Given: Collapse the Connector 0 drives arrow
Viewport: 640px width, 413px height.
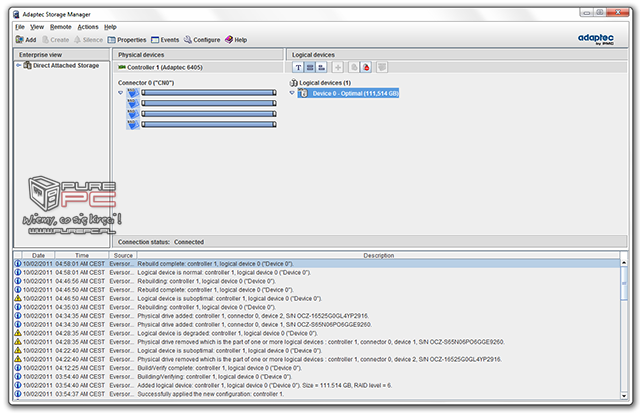Looking at the screenshot, I should coord(120,93).
